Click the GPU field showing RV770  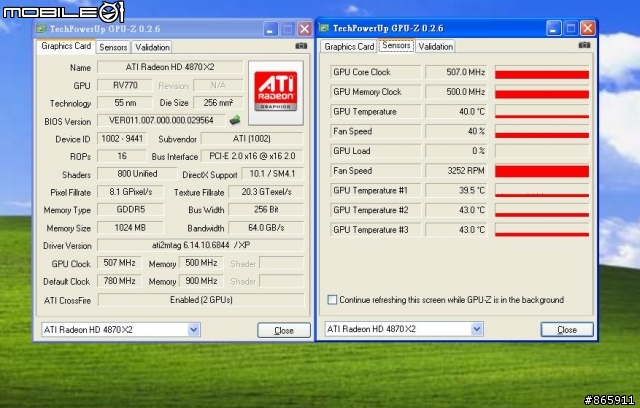tap(125, 85)
